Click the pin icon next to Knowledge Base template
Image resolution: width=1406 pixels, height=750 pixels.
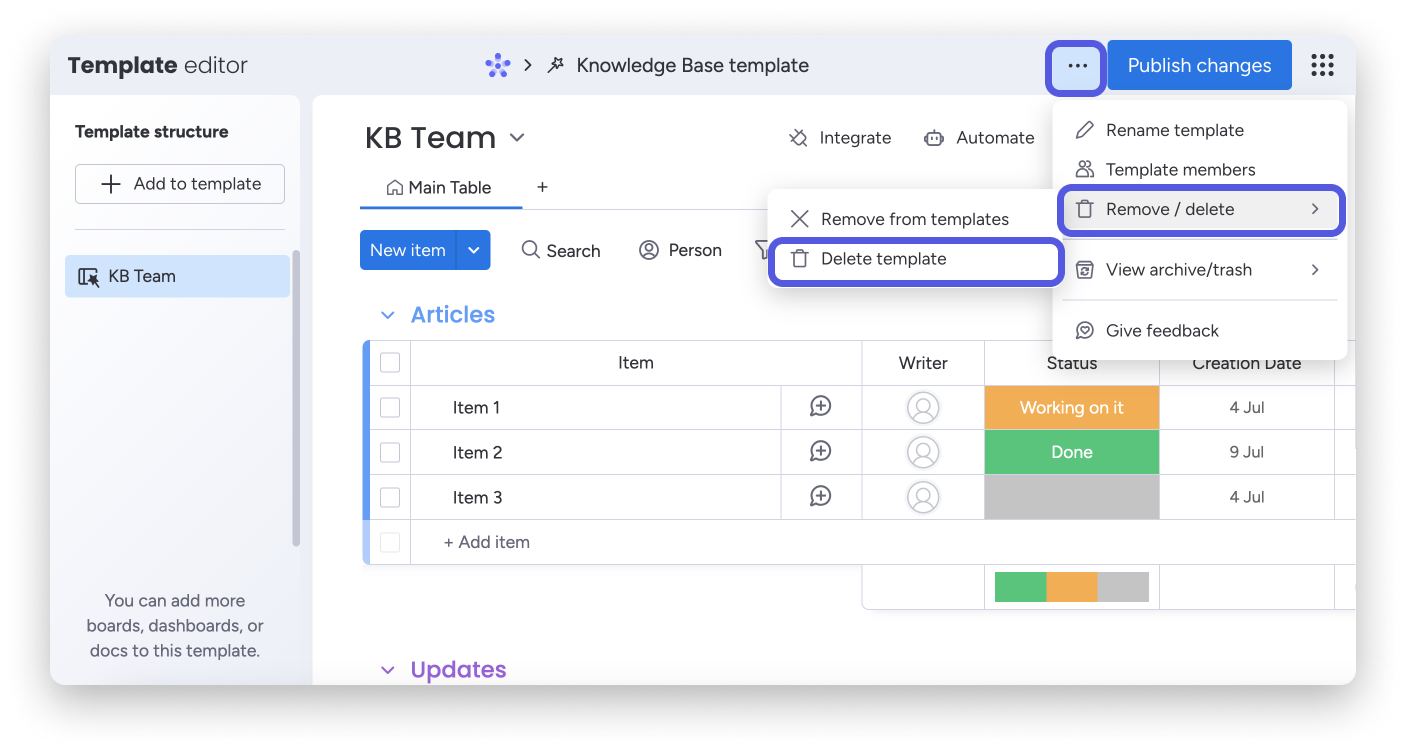556,65
